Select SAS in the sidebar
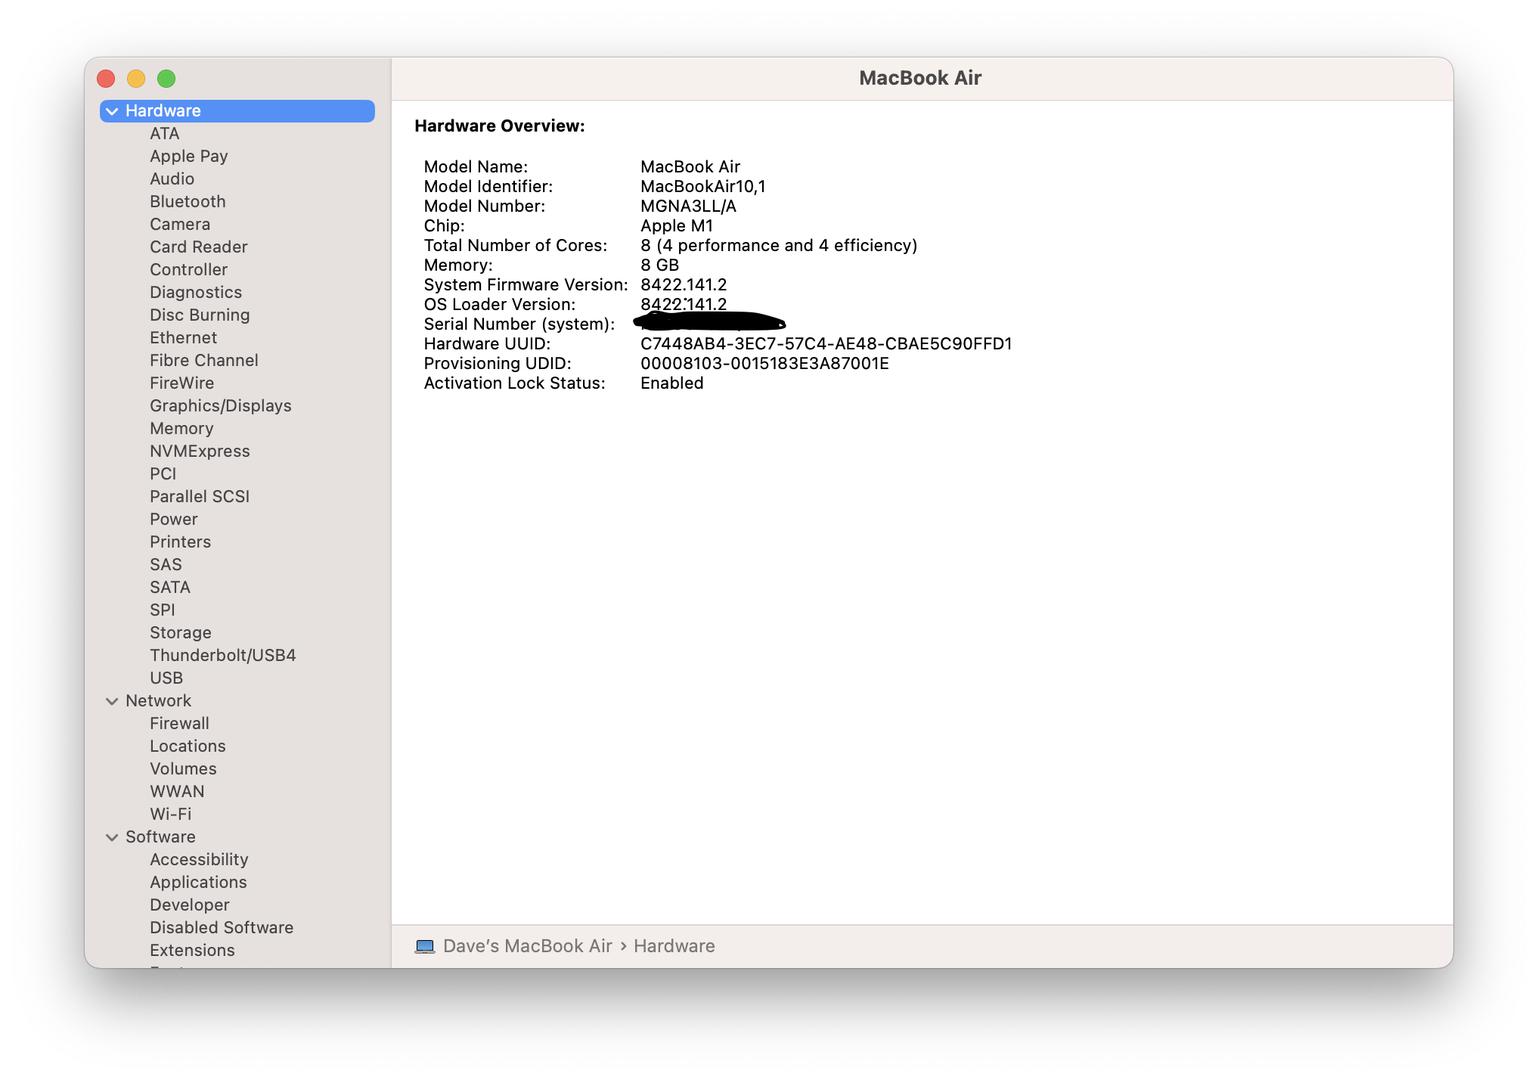Viewport: 1538px width, 1080px height. click(x=166, y=565)
